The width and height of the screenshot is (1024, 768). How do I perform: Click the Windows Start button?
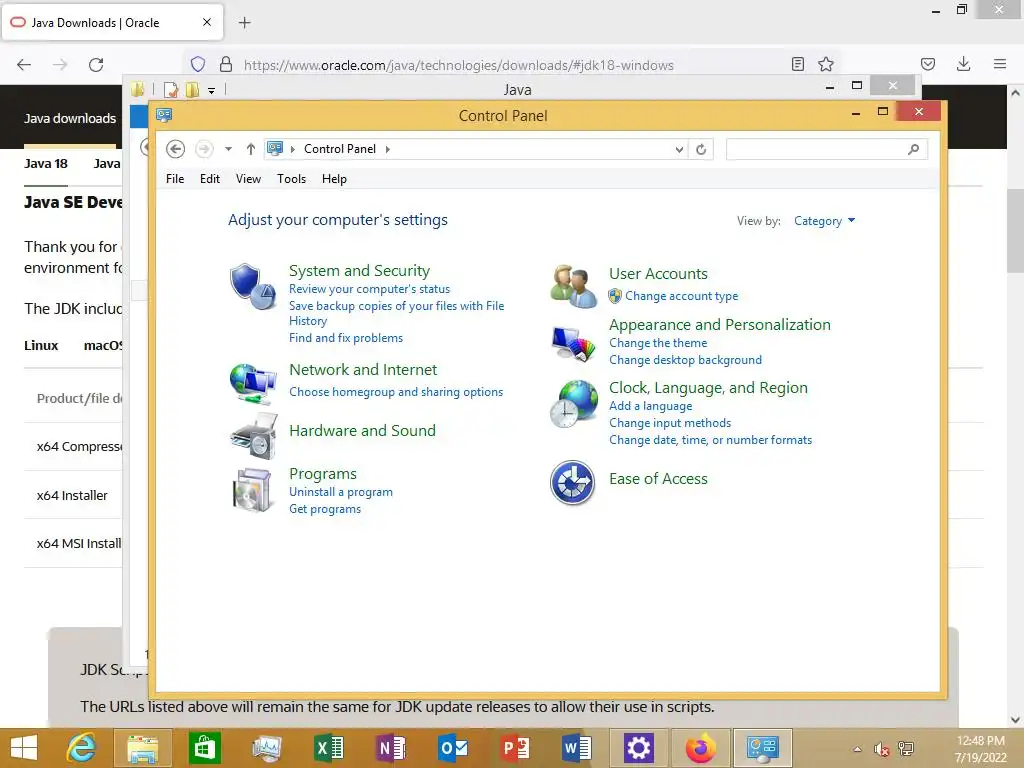[24, 748]
